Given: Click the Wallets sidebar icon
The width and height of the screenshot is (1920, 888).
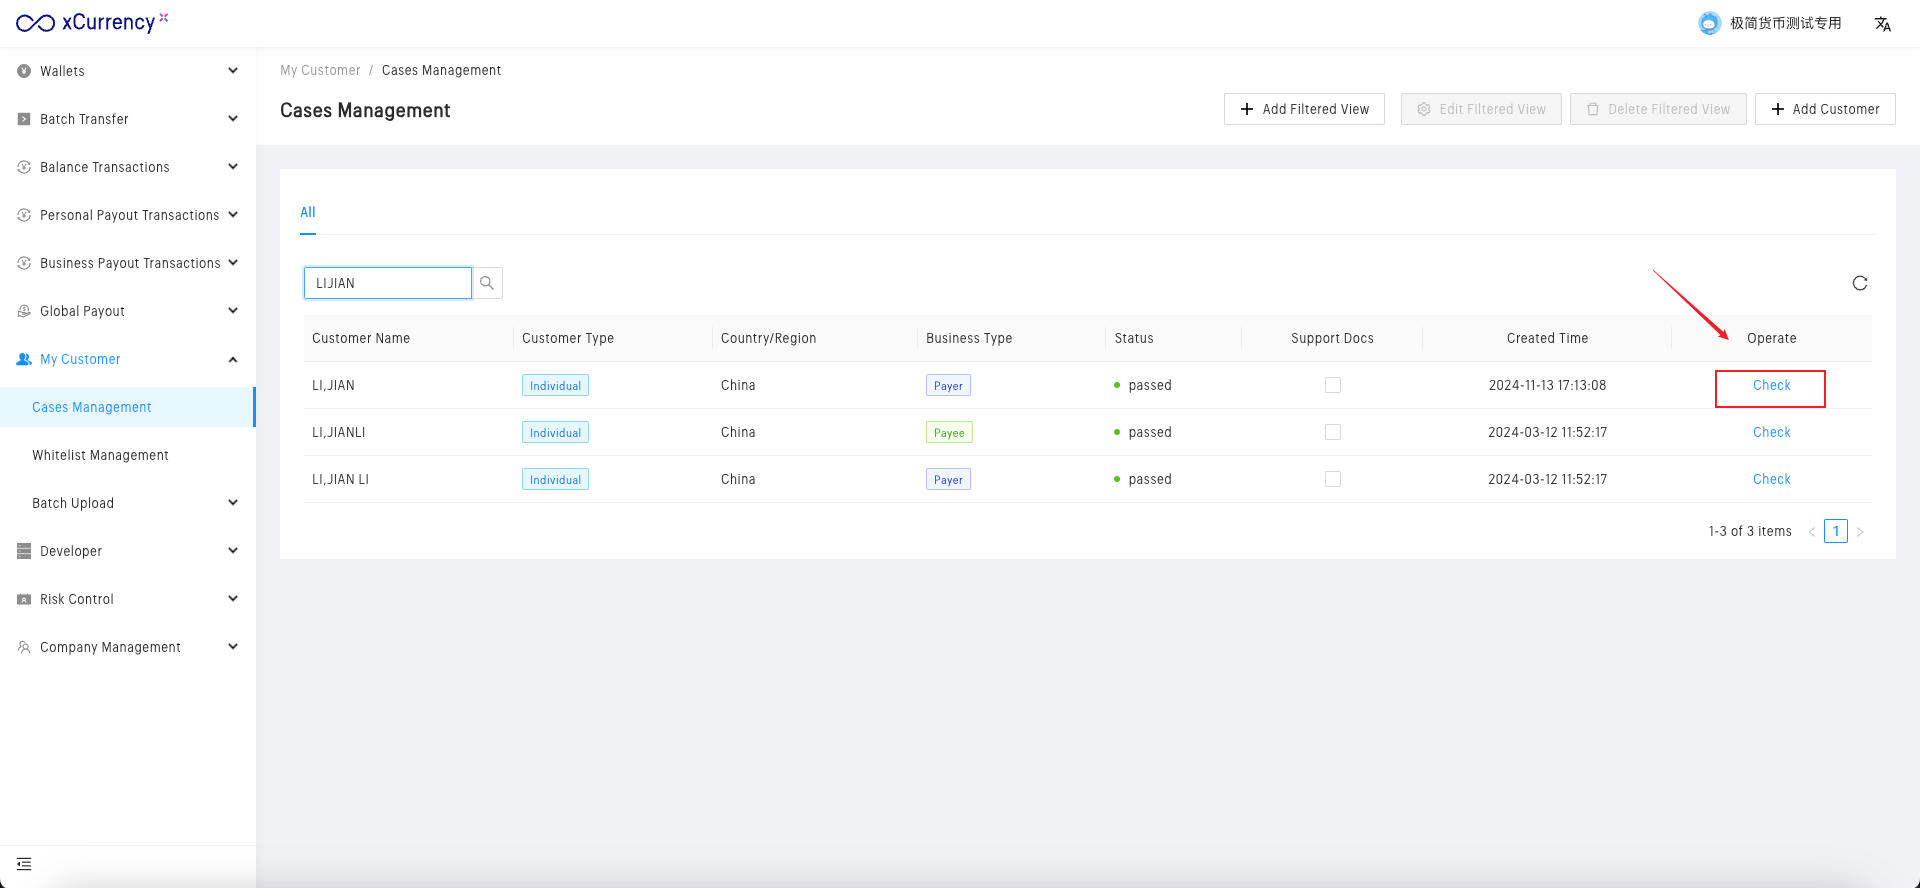Looking at the screenshot, I should (x=24, y=71).
